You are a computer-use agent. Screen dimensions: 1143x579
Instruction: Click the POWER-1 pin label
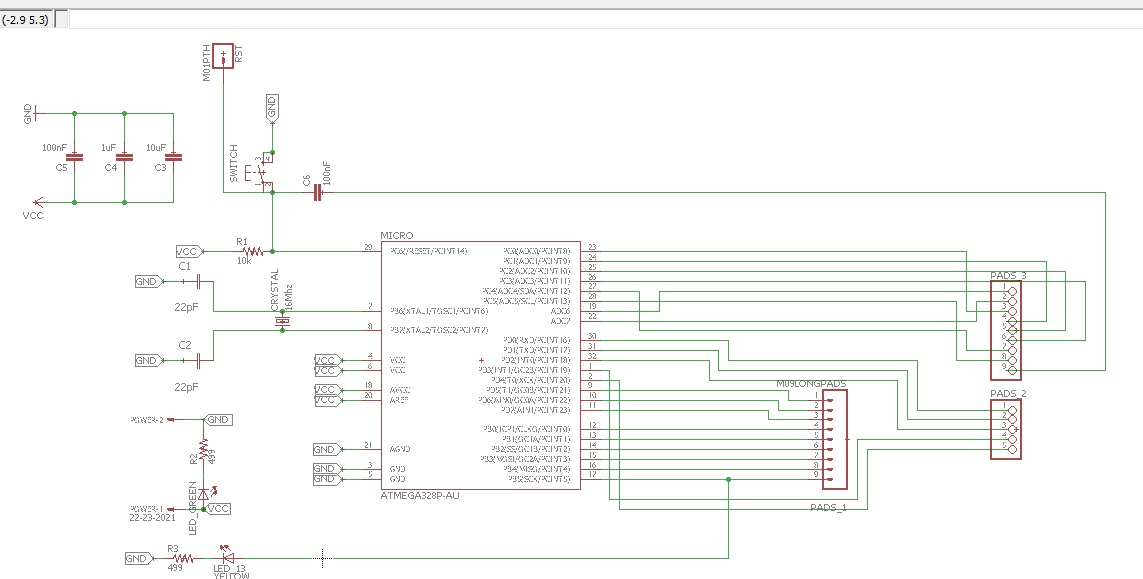click(147, 509)
